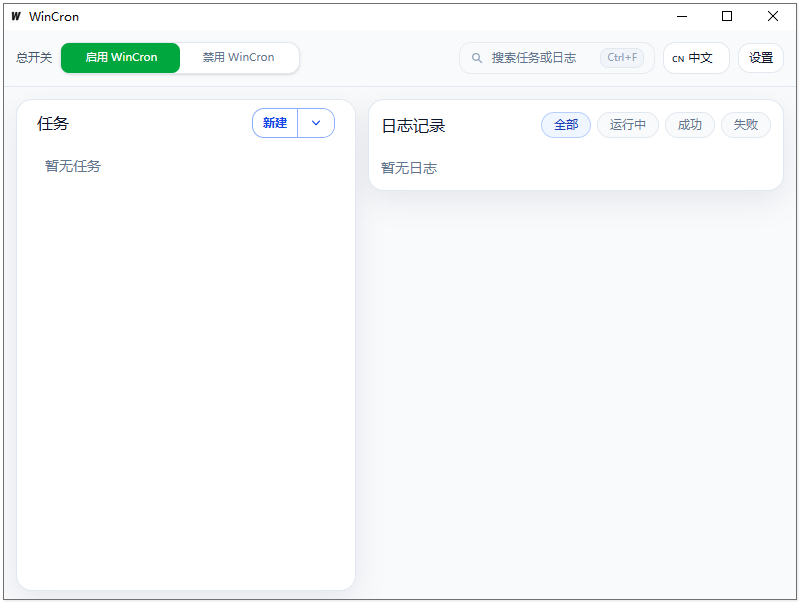Select the Ctrl+F shortcut badge in search bar

click(623, 57)
